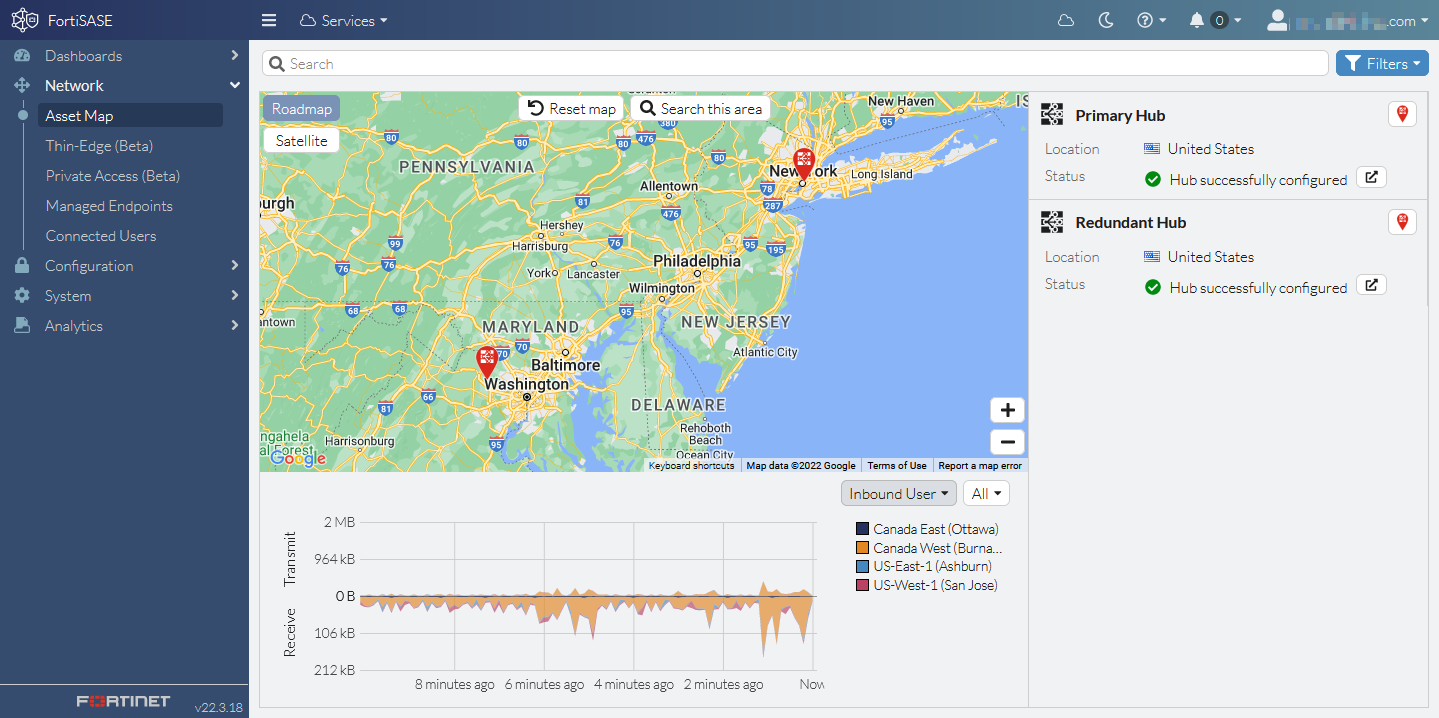The height and width of the screenshot is (718, 1439).
Task: Select Asset Map in sidebar
Action: 130,116
